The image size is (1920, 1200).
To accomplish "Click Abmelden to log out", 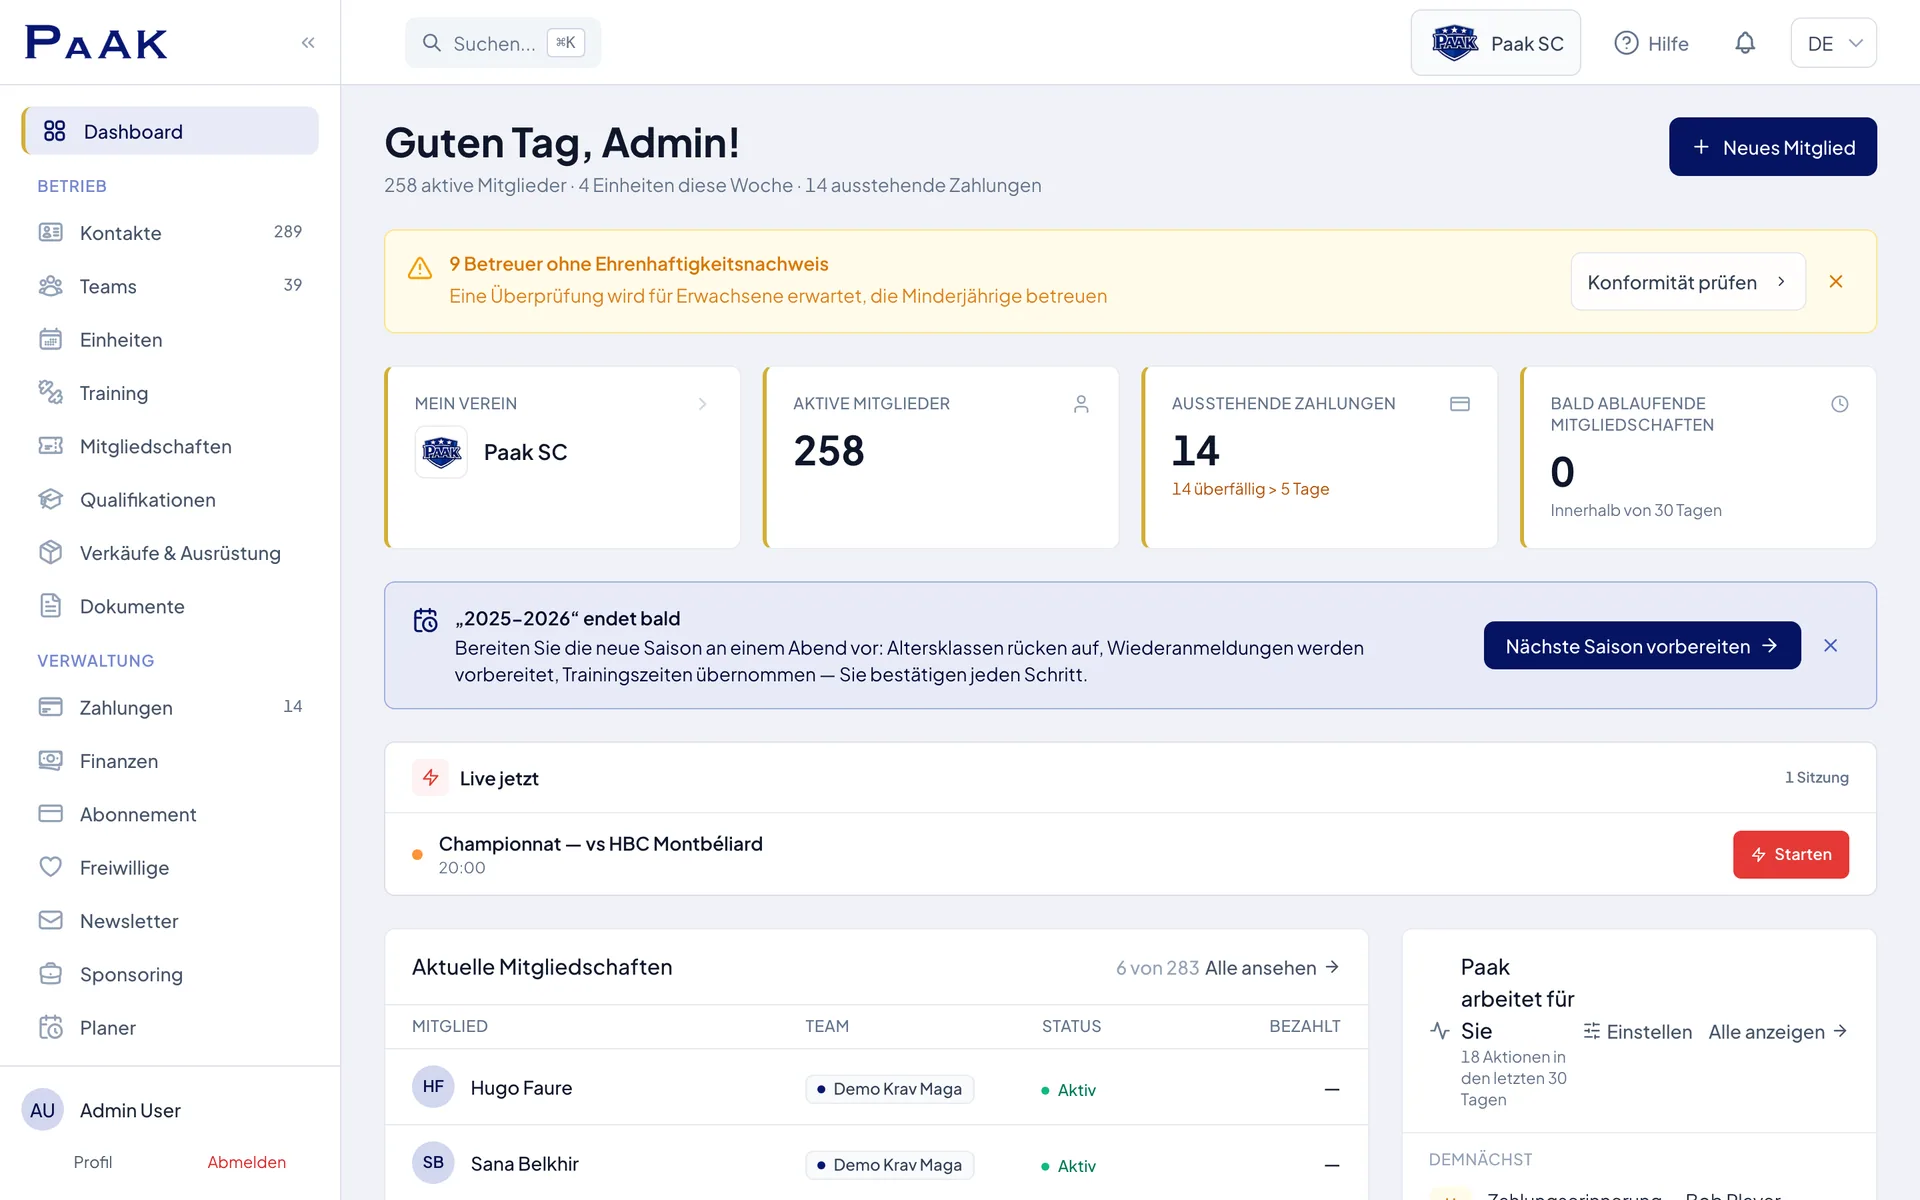I will (x=246, y=1162).
